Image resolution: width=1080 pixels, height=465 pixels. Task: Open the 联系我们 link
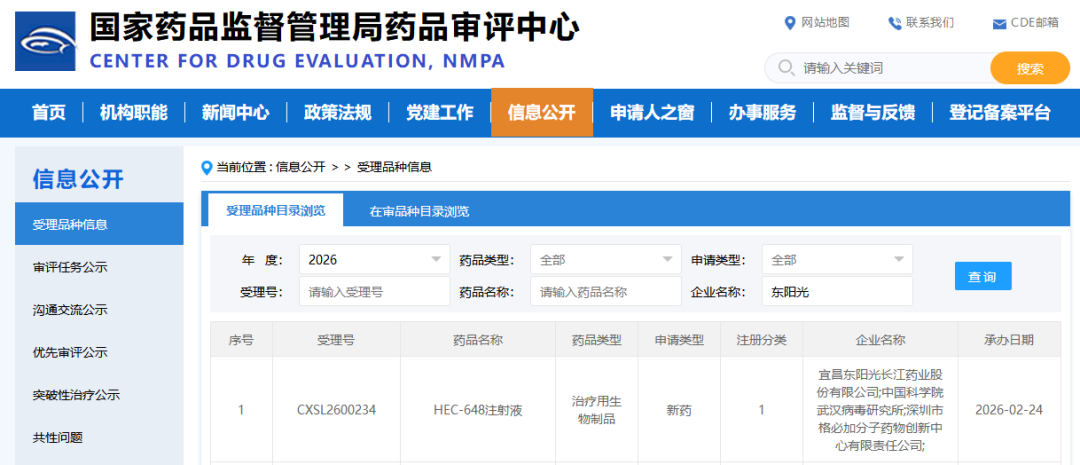pyautogui.click(x=930, y=23)
